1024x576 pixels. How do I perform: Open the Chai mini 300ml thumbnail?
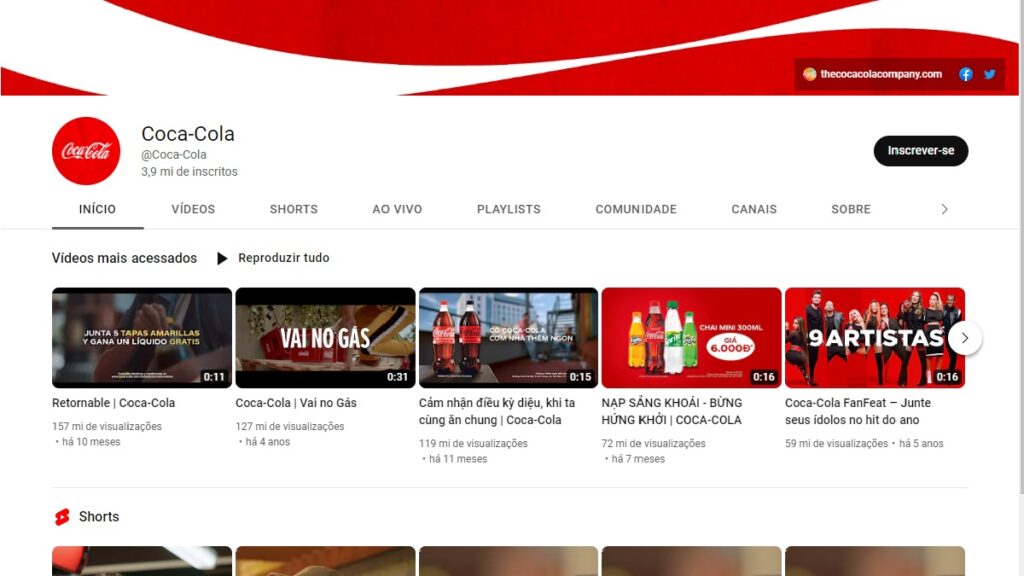click(x=692, y=338)
